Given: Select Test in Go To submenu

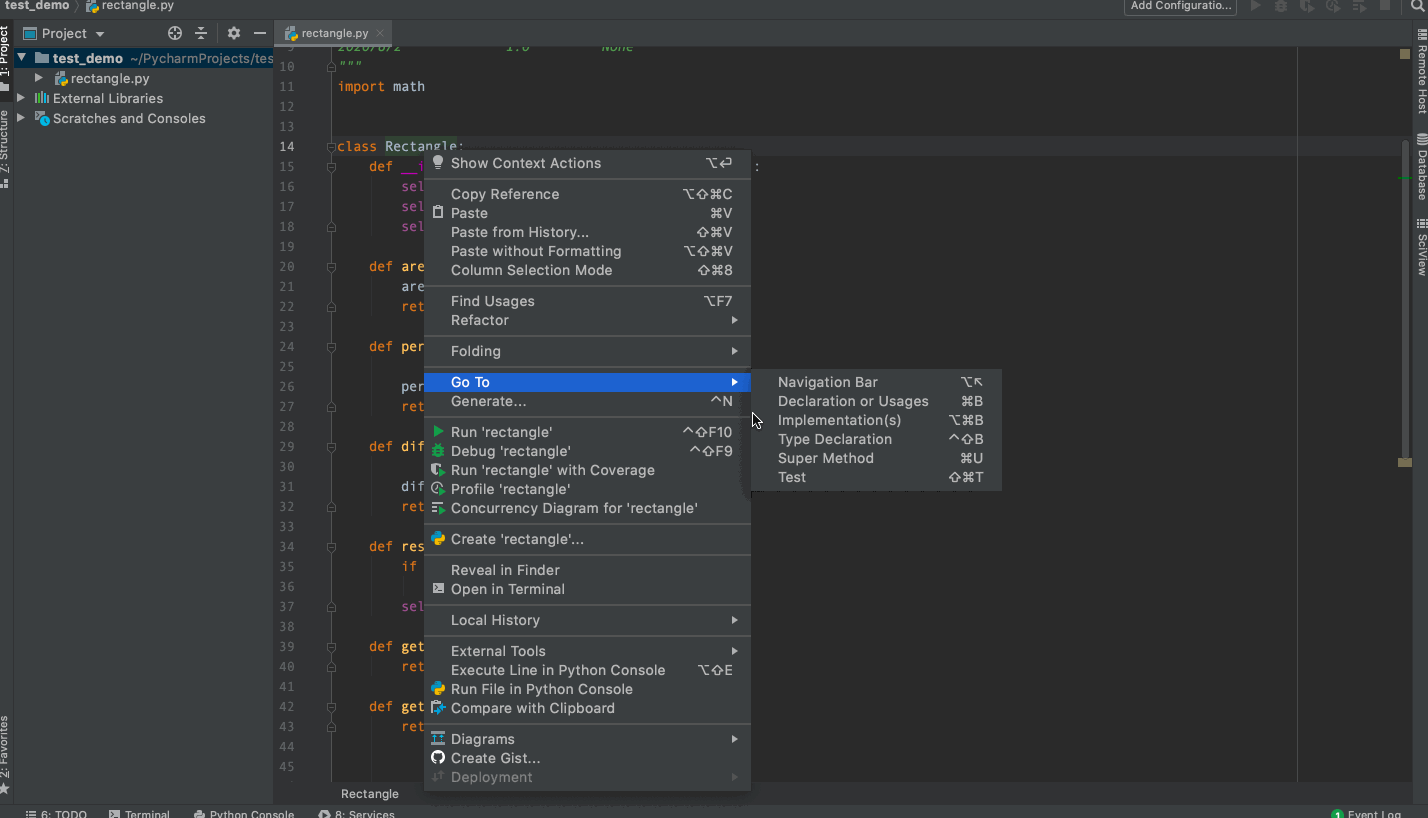Looking at the screenshot, I should click(876, 477).
